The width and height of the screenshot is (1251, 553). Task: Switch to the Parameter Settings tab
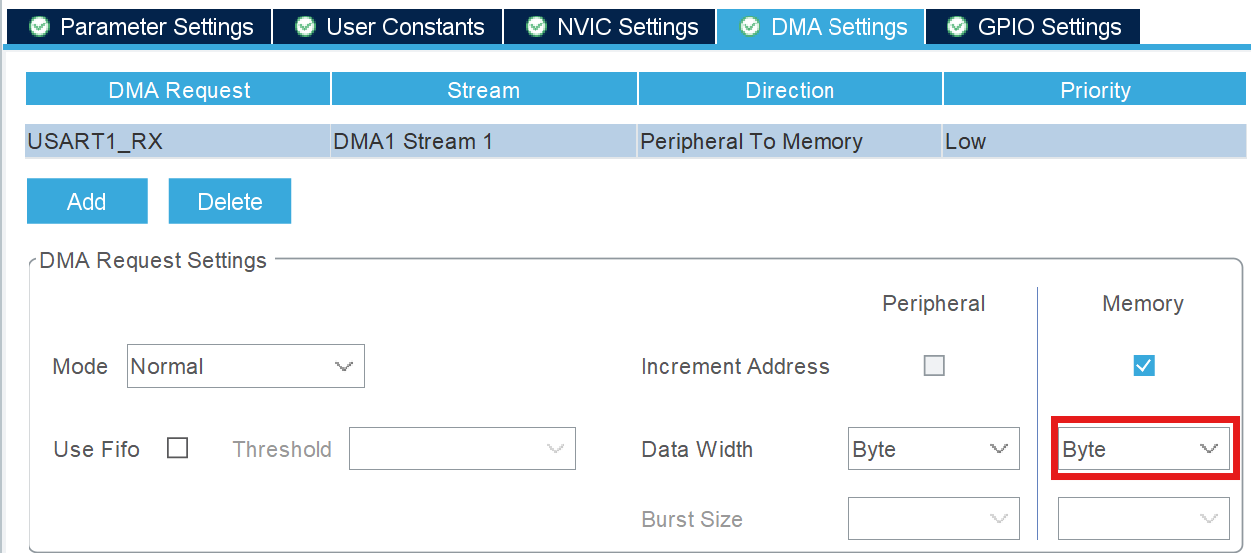tap(138, 27)
